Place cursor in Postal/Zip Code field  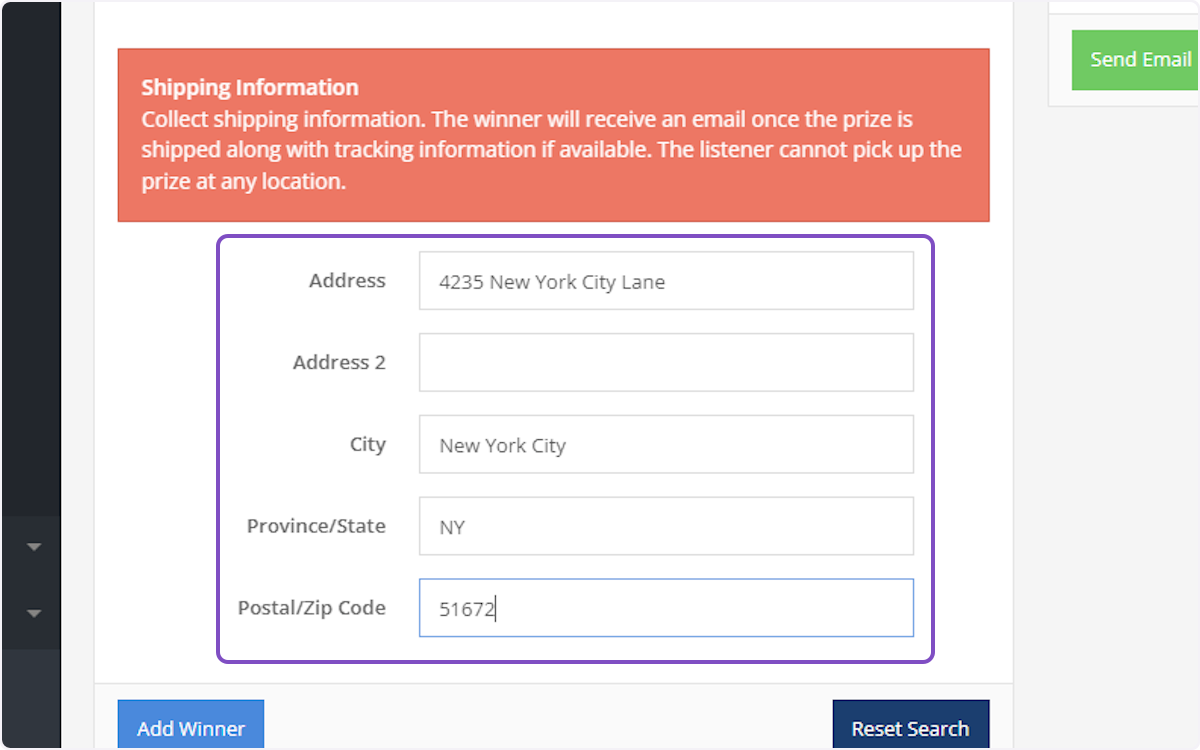pyautogui.click(x=666, y=608)
